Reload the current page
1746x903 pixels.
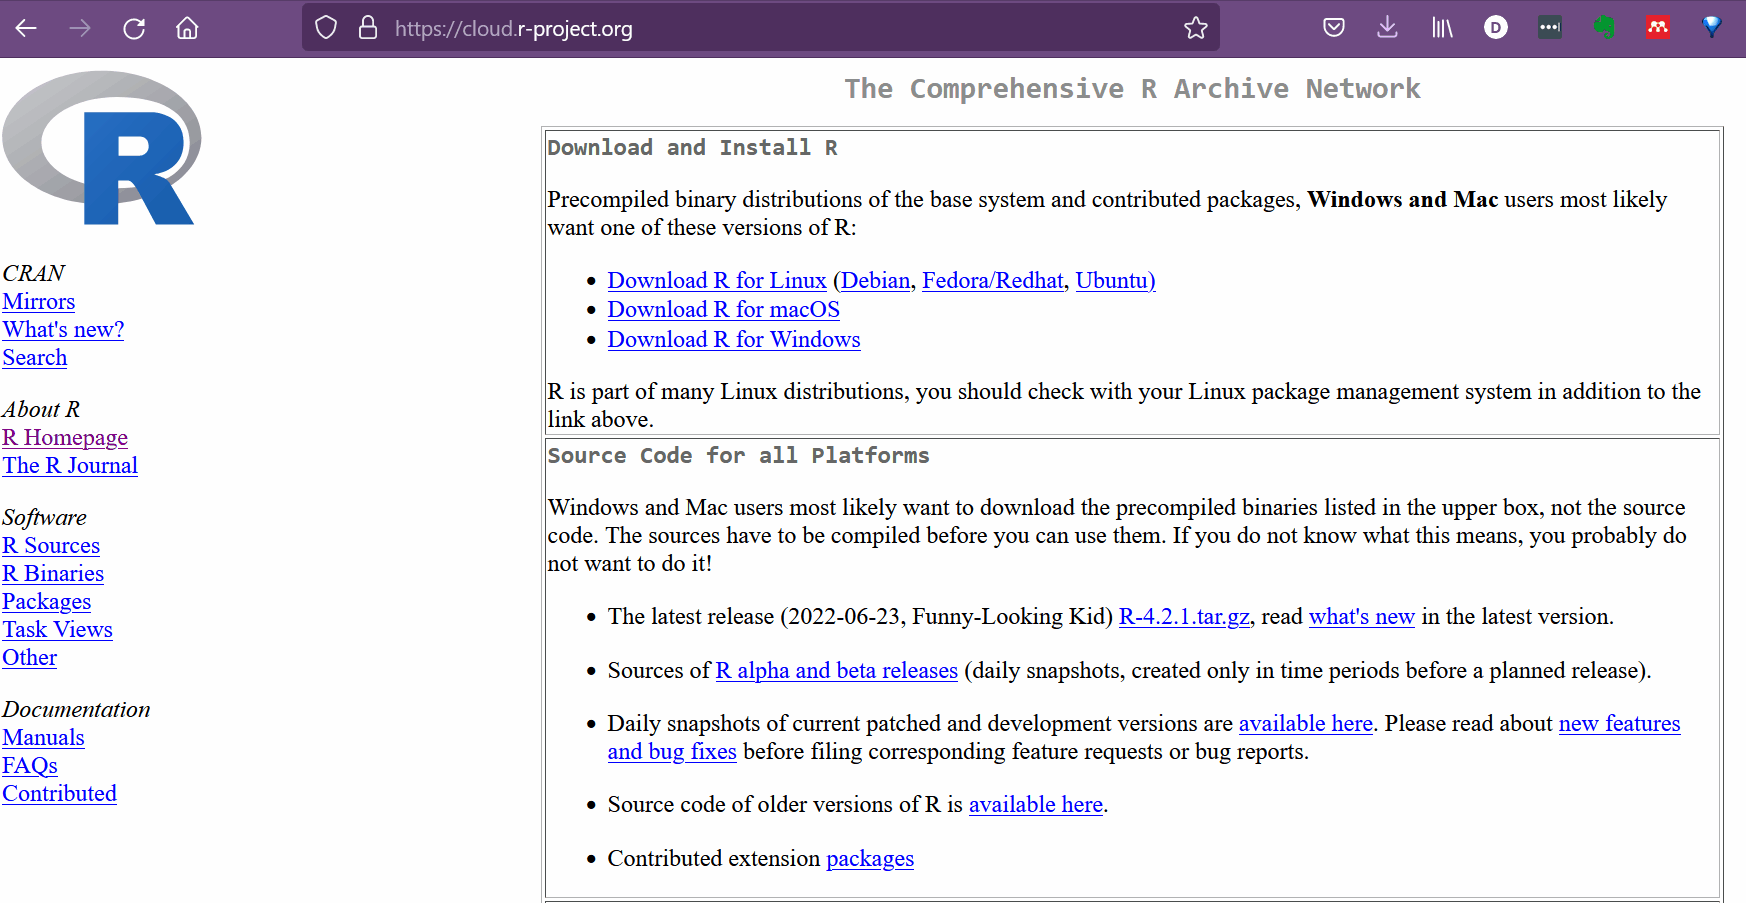(134, 28)
